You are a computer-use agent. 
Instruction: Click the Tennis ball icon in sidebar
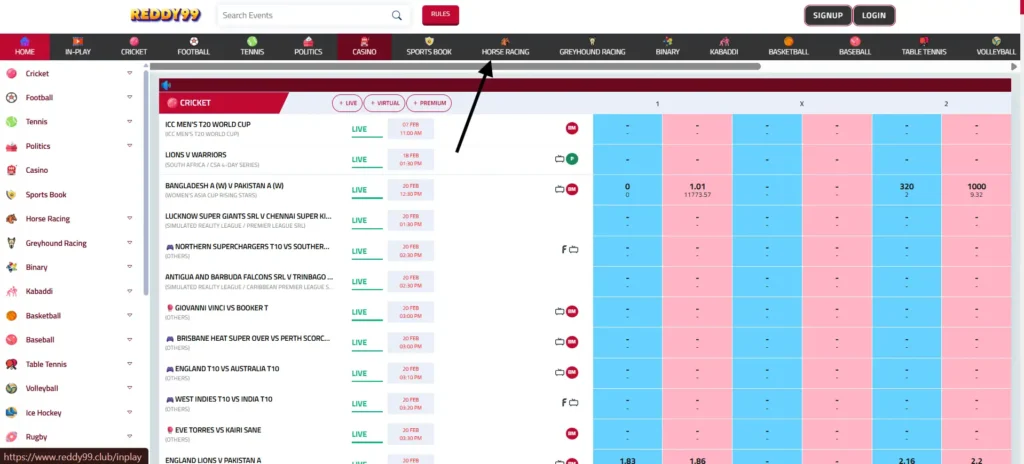[11, 122]
